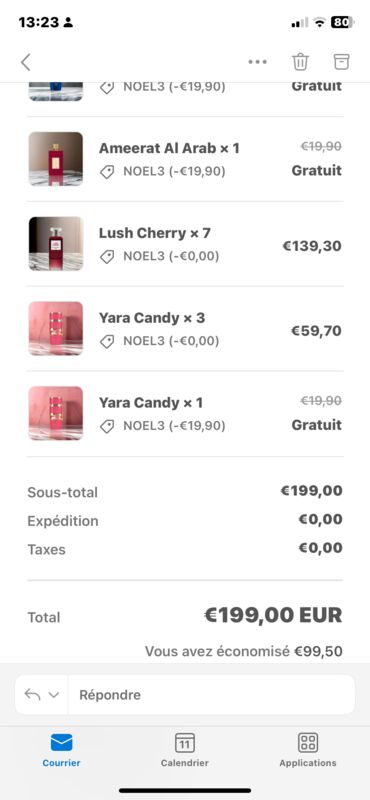Expand reply options dropdown chevron
The width and height of the screenshot is (370, 800).
pos(54,695)
